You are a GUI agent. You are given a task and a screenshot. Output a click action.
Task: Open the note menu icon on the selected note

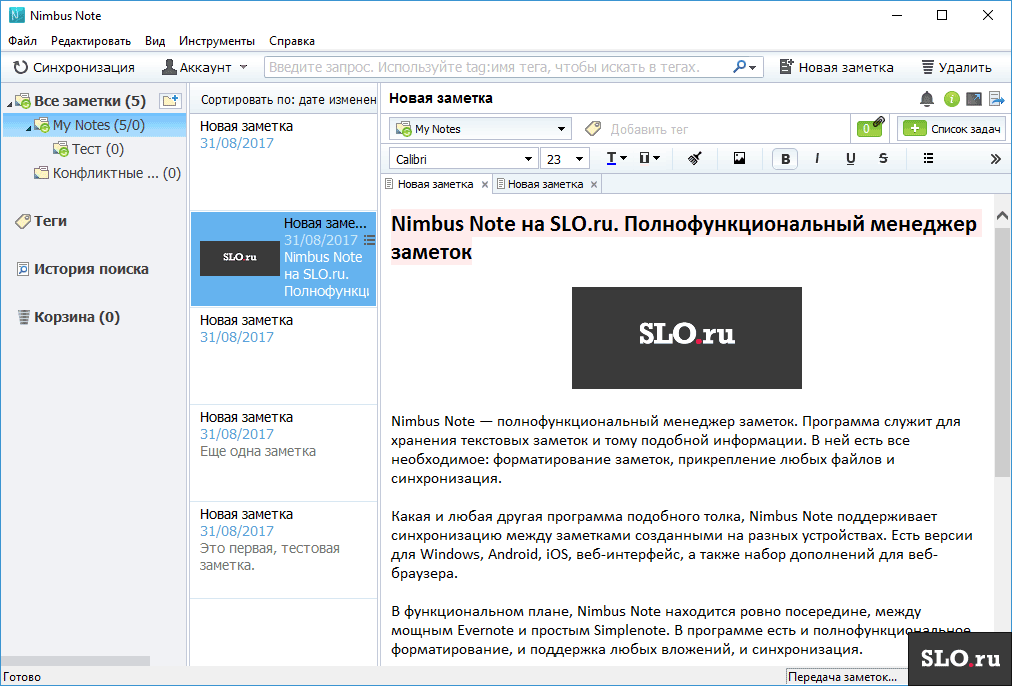369,240
